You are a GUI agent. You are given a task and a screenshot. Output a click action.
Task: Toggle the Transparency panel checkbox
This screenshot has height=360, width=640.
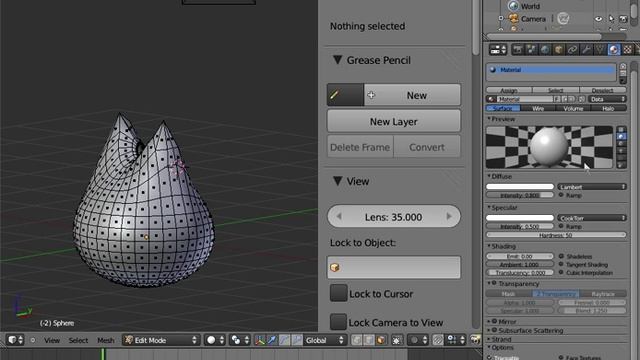[x=494, y=283]
